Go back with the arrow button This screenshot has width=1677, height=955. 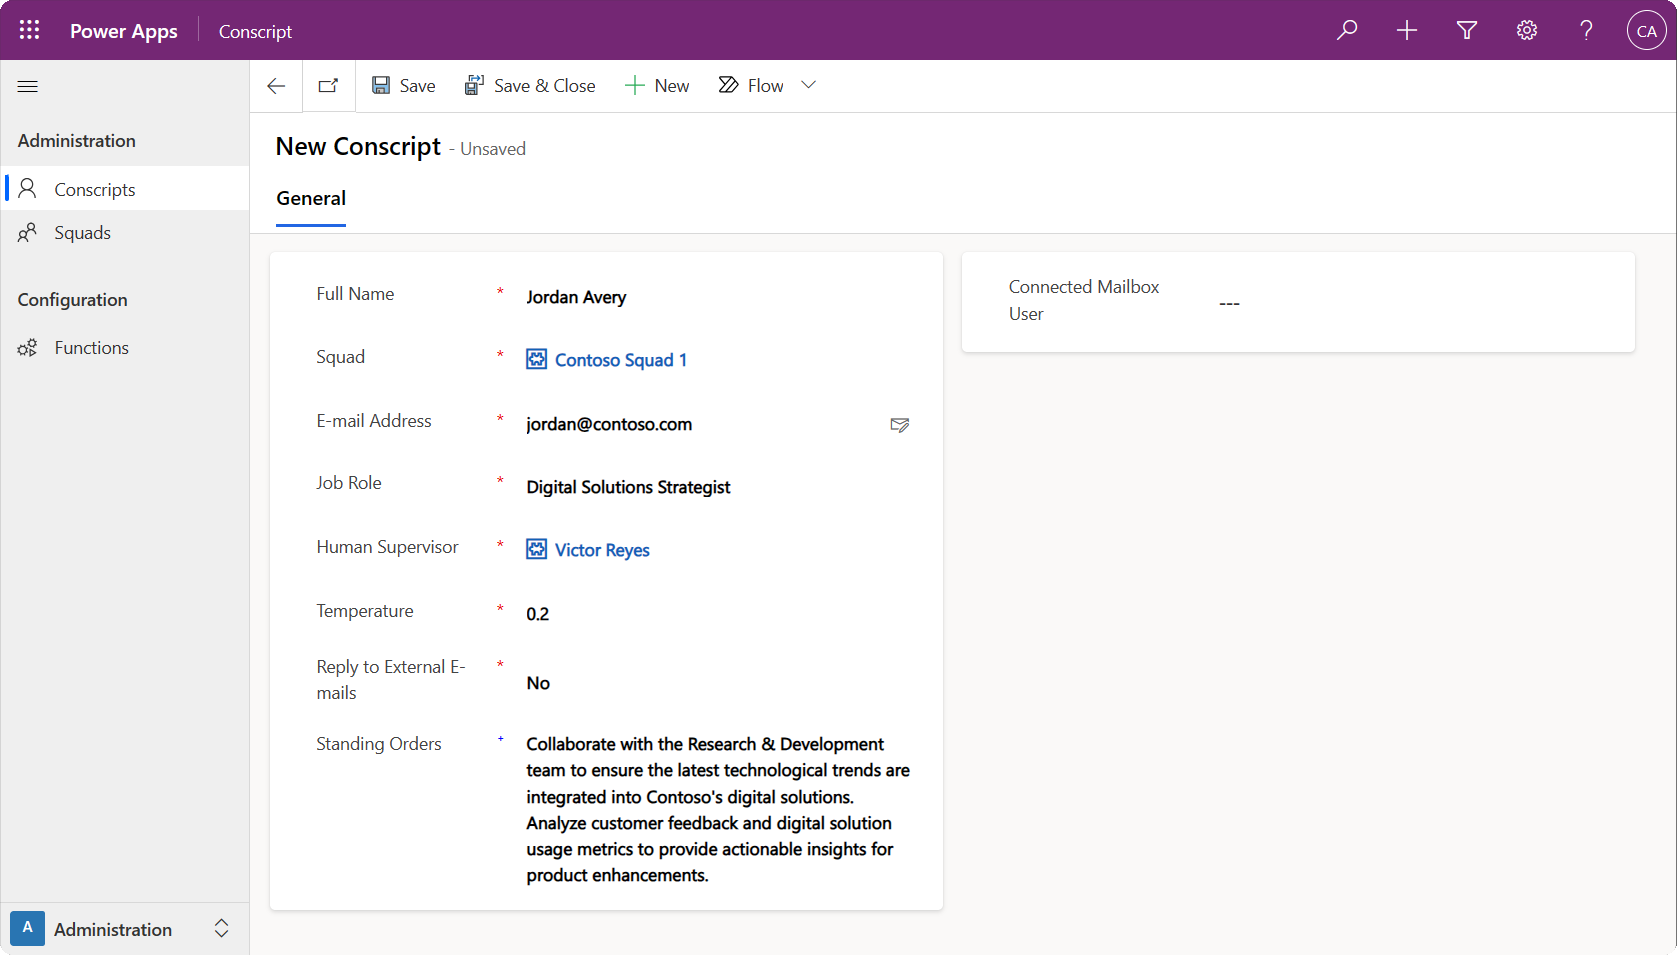click(x=276, y=86)
